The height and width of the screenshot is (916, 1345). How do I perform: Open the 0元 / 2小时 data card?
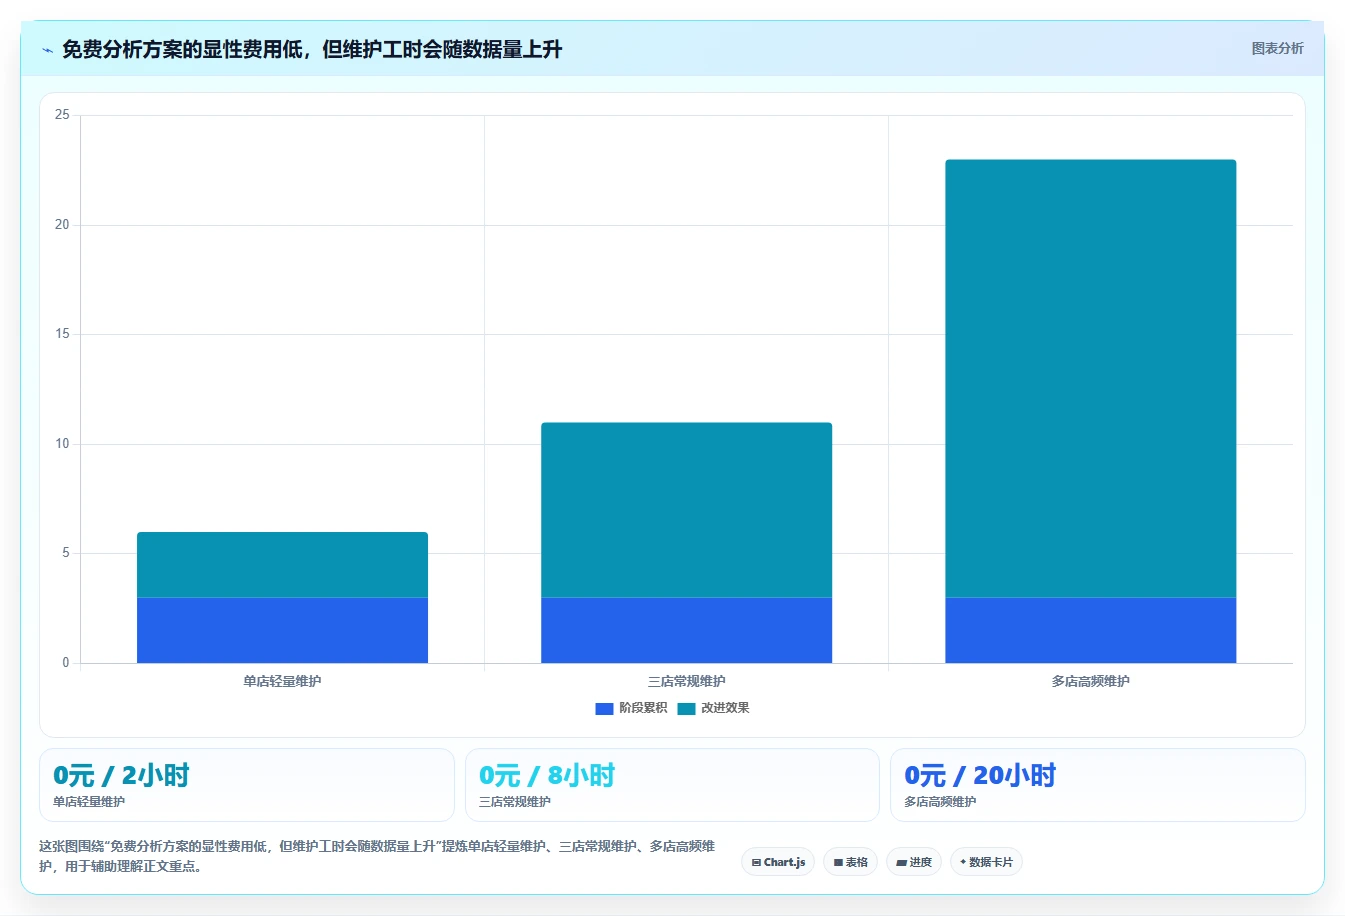pyautogui.click(x=247, y=785)
